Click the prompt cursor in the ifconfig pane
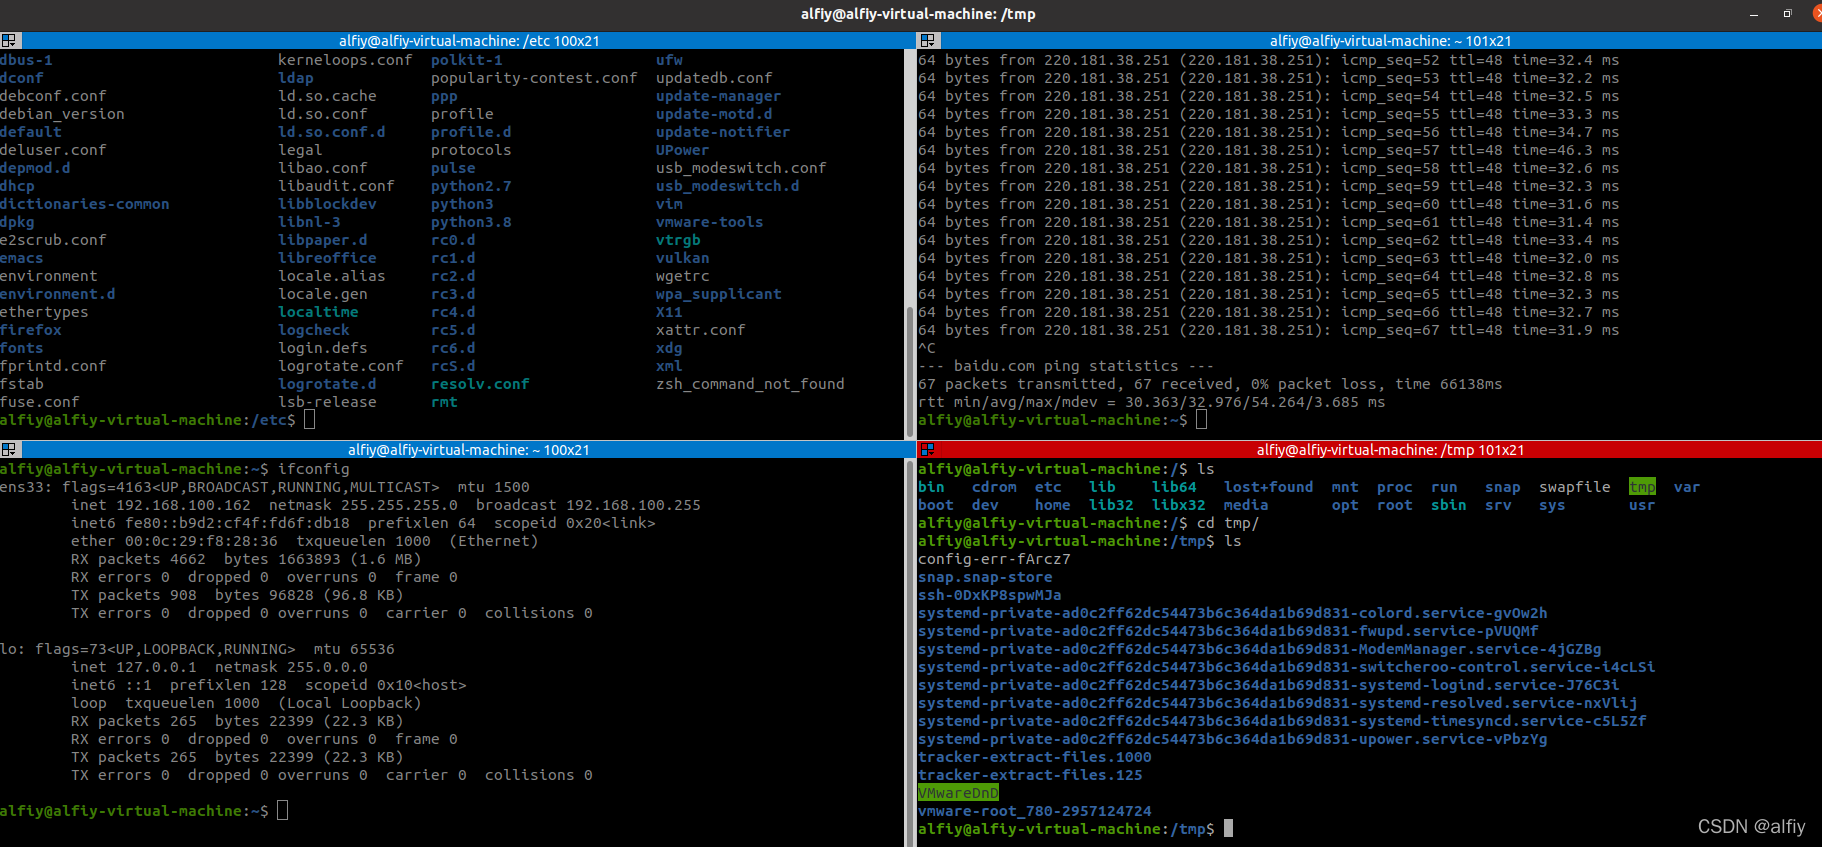Screen dimensions: 1822x847 tap(283, 811)
